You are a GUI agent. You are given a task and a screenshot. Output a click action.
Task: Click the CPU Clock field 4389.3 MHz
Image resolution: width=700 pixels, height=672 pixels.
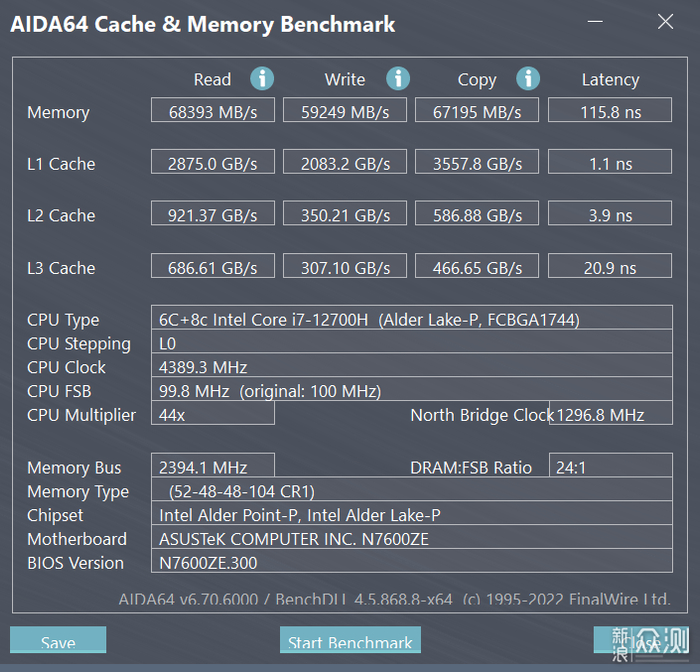coord(411,367)
